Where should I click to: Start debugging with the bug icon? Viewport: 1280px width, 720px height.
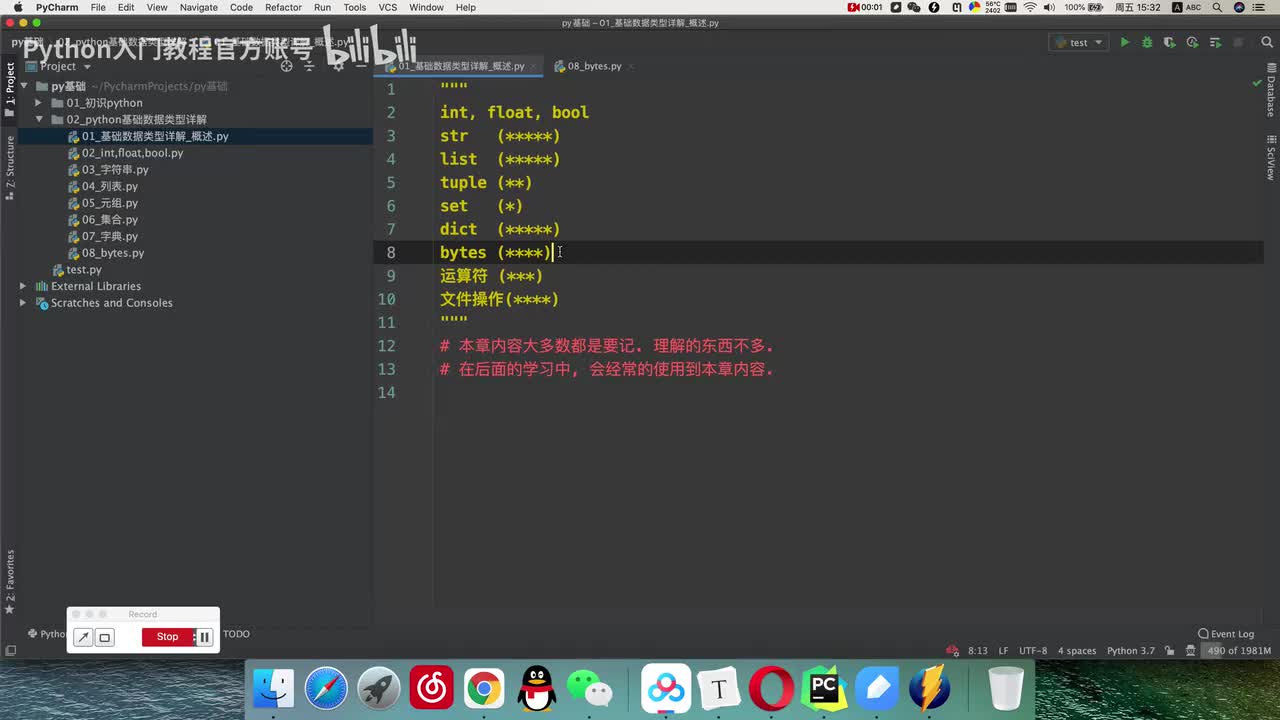pyautogui.click(x=1147, y=43)
